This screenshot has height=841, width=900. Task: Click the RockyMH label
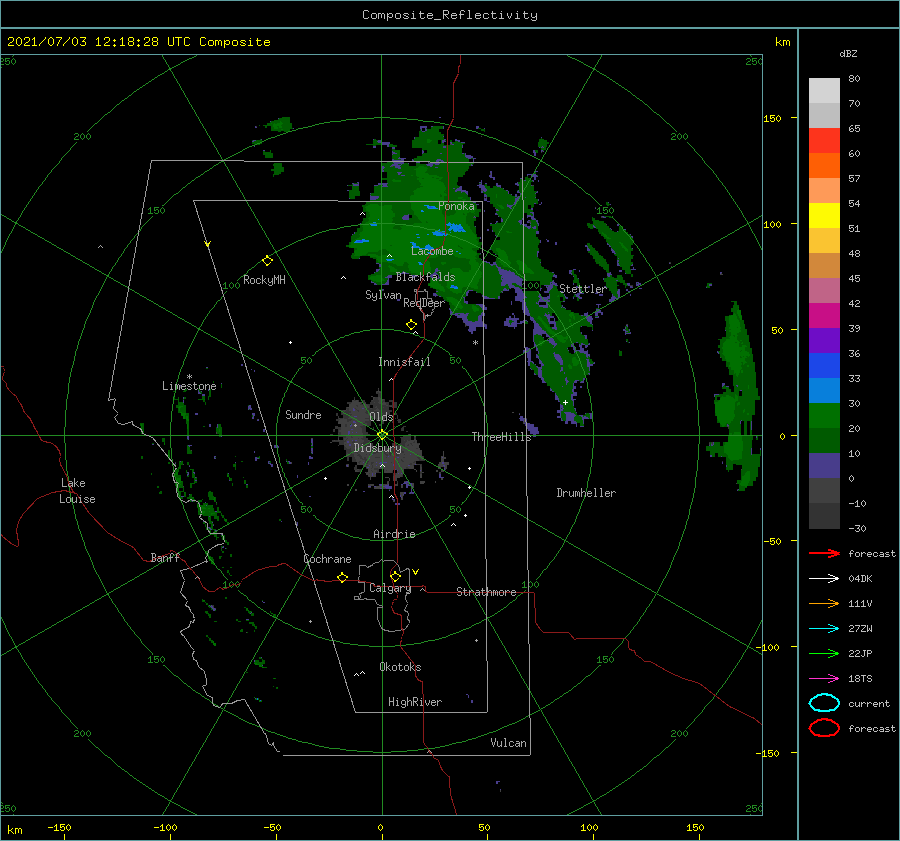(264, 280)
